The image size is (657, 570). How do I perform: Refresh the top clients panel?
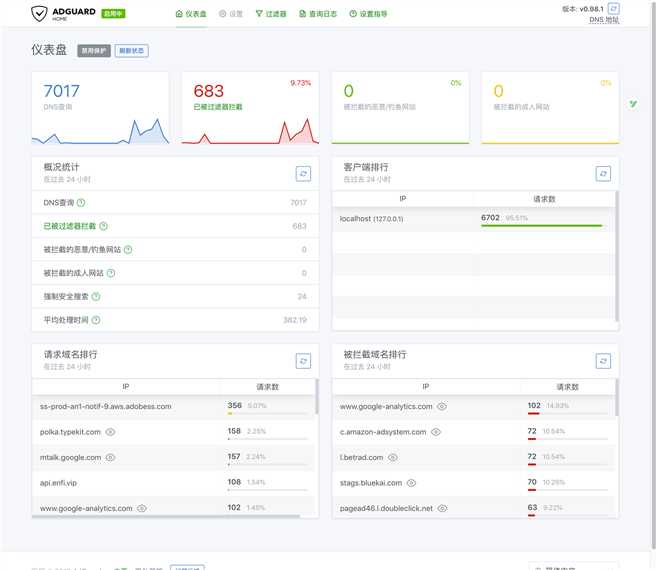[x=603, y=174]
